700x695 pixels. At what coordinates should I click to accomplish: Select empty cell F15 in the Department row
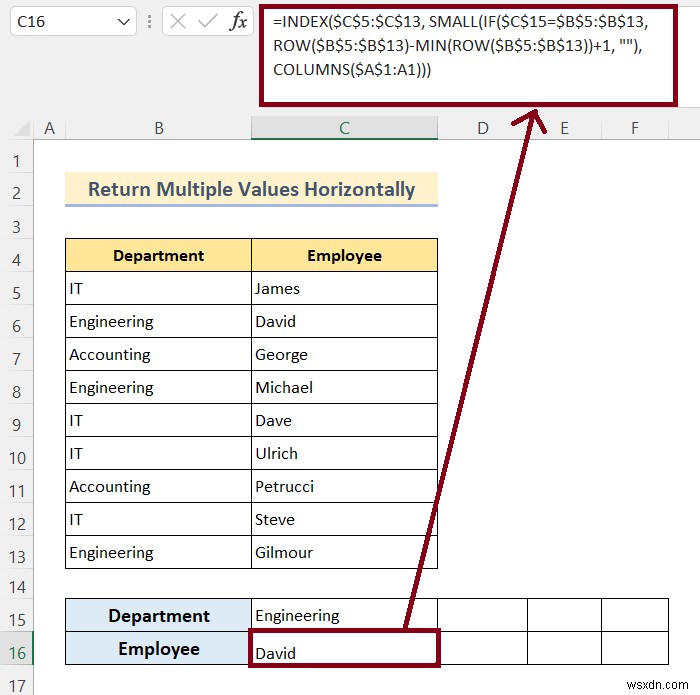(x=635, y=615)
